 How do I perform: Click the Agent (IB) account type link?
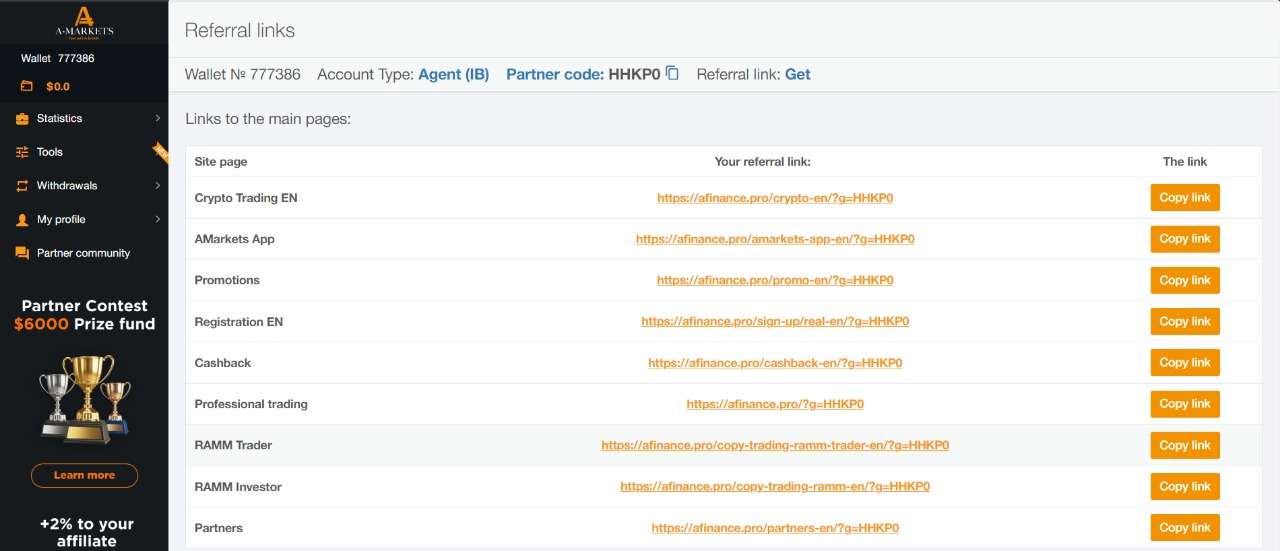(453, 74)
